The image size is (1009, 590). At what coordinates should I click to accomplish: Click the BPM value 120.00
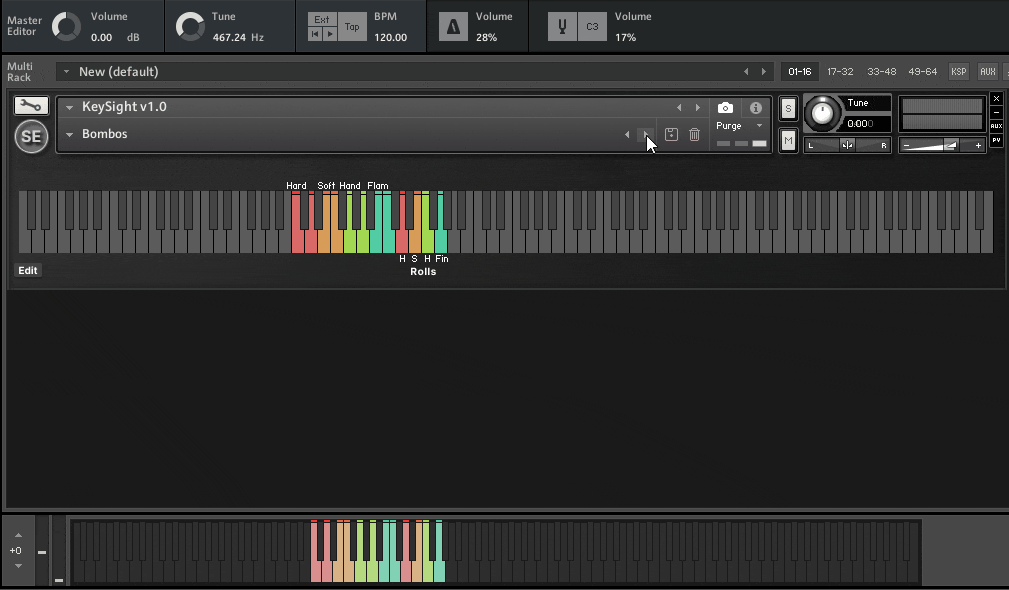pyautogui.click(x=391, y=37)
